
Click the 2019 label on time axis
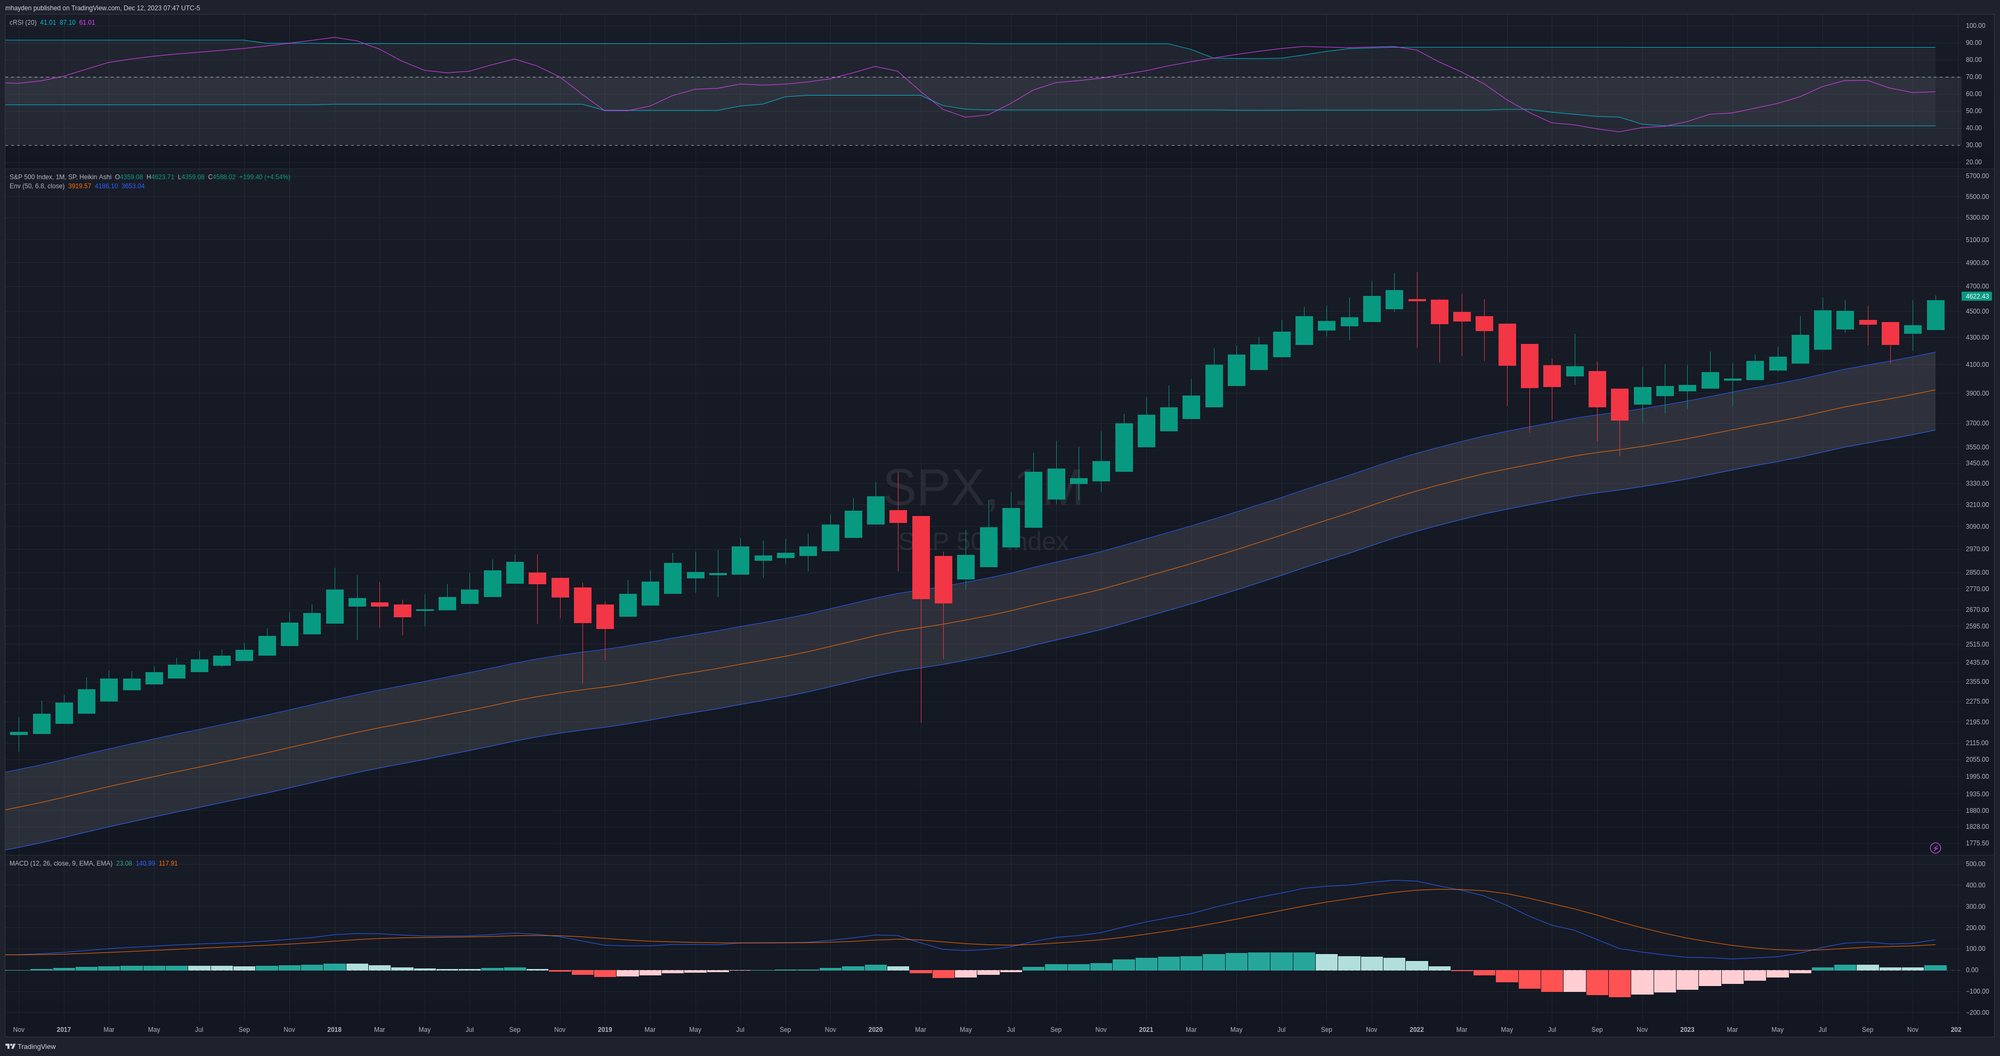pos(605,1029)
